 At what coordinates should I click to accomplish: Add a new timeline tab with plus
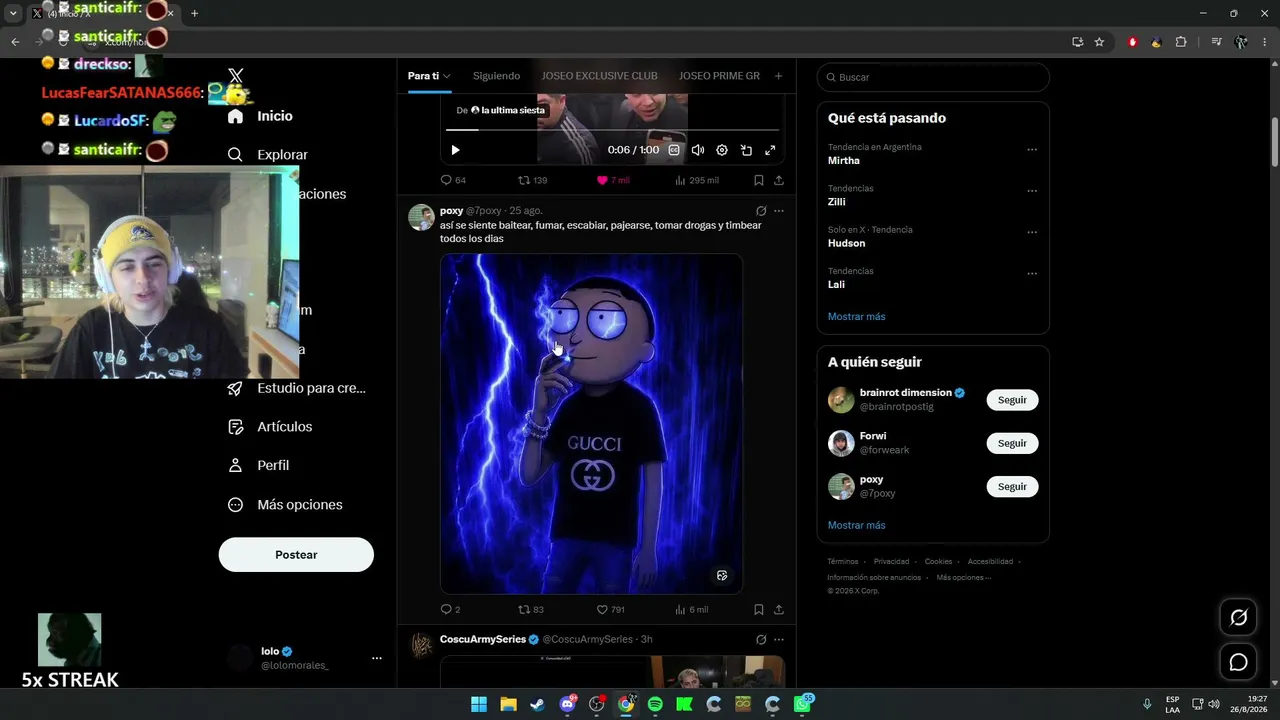coord(778,76)
